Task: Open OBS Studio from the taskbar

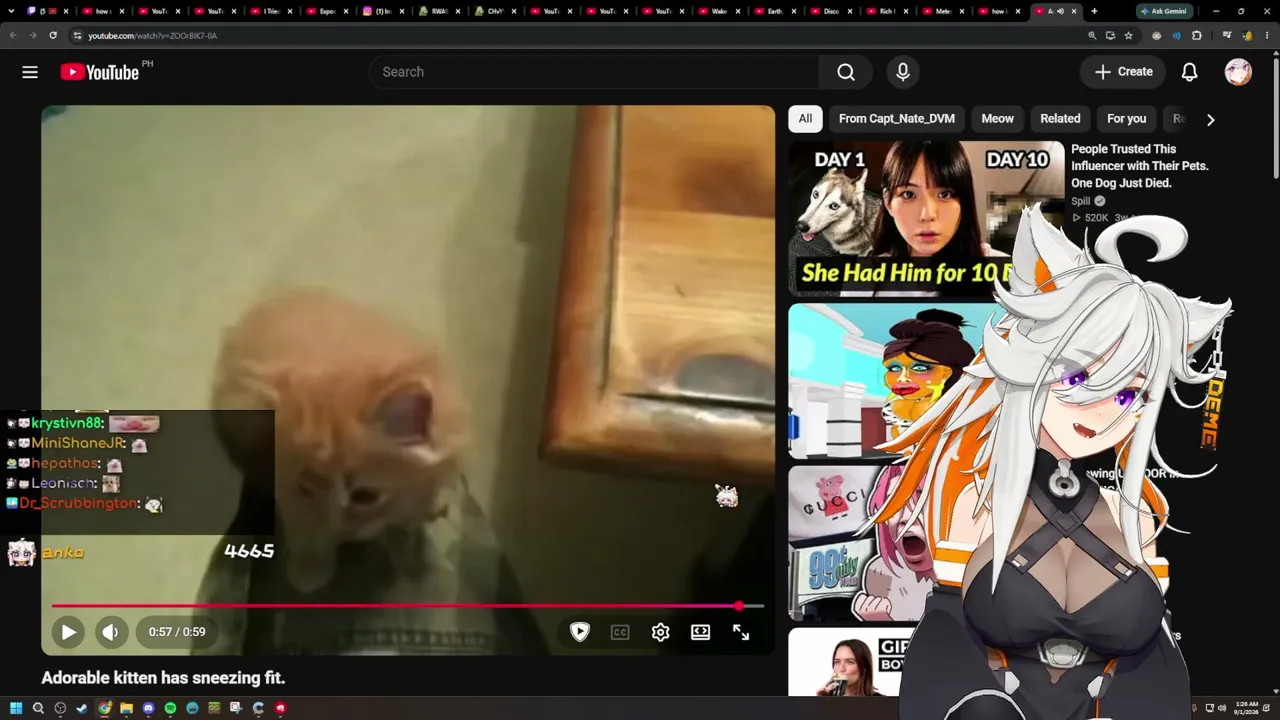Action: 60,708
